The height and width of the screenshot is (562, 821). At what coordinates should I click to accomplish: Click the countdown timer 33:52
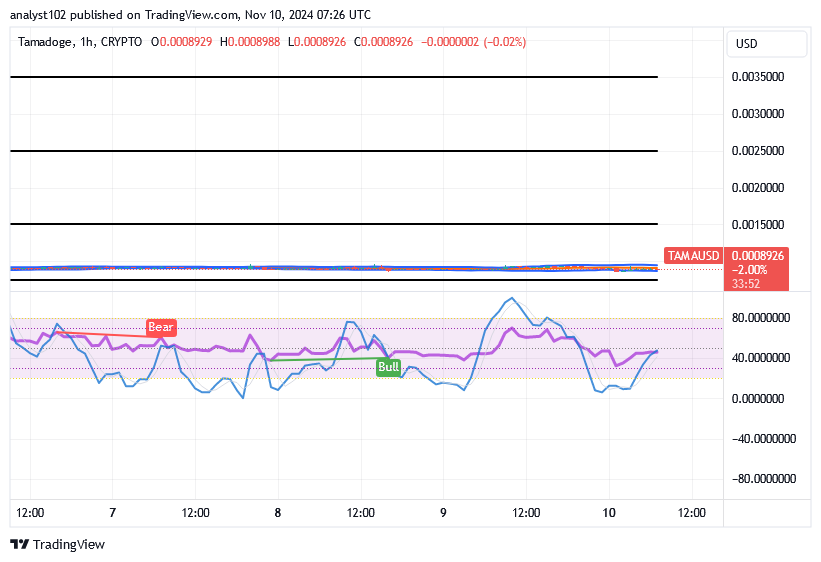746,284
